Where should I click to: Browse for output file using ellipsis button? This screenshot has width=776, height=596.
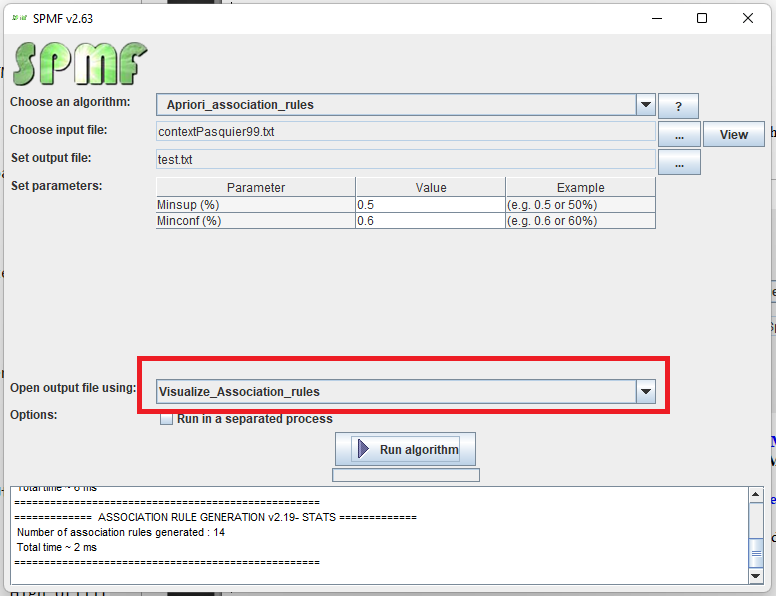click(678, 162)
